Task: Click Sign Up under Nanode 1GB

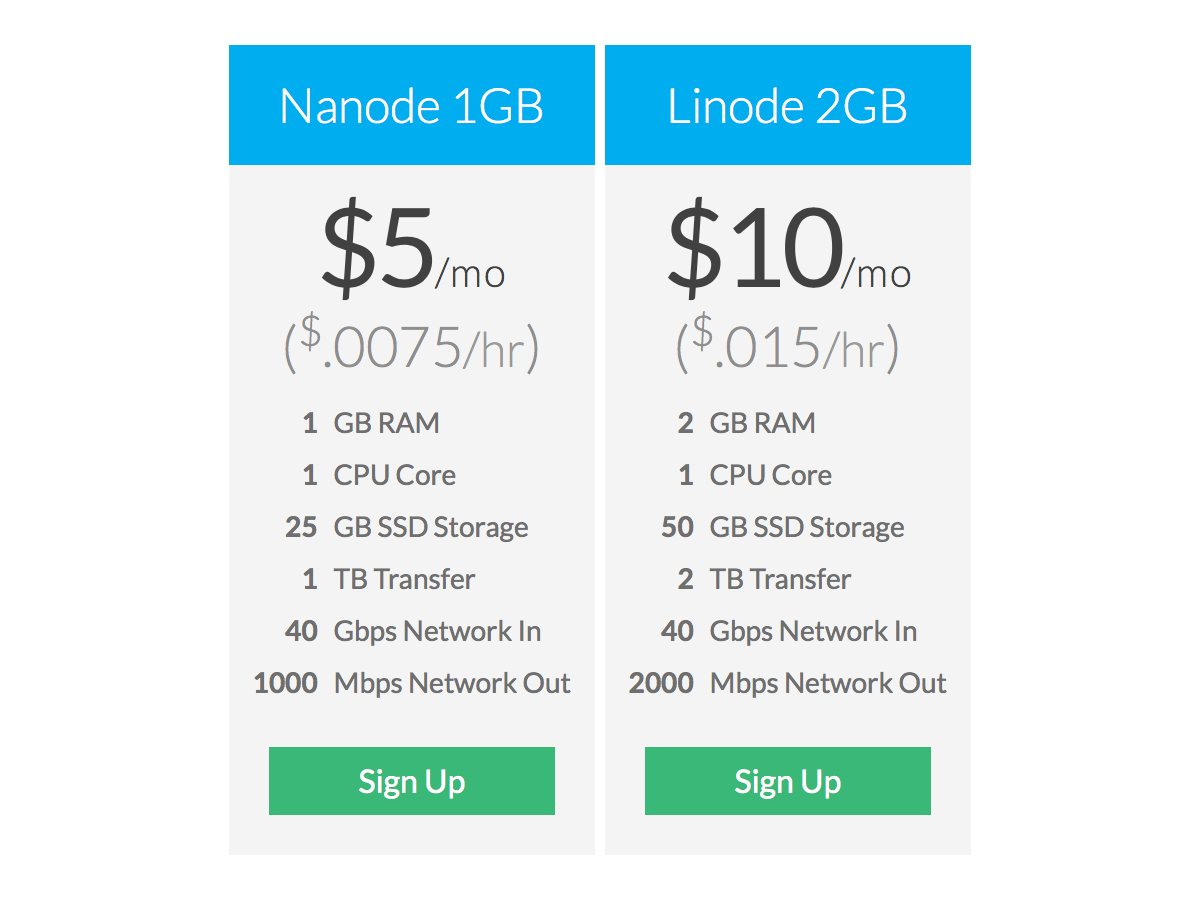Action: coord(411,781)
